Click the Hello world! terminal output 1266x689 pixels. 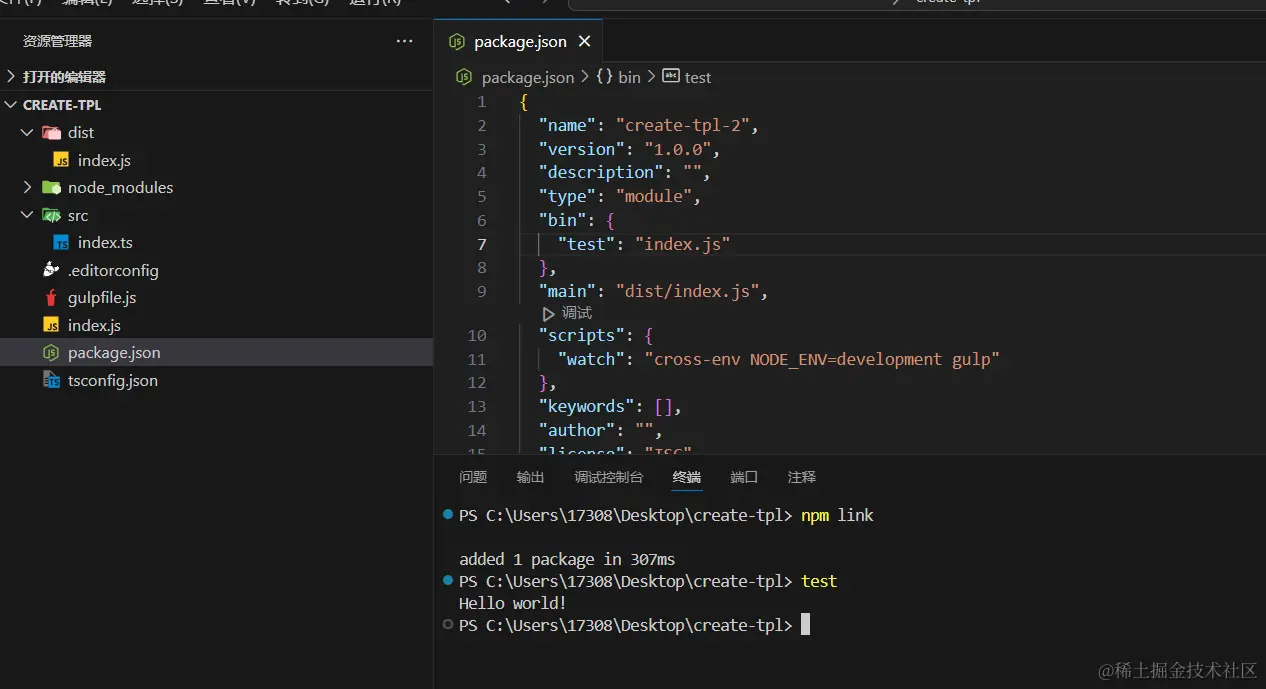(x=513, y=603)
